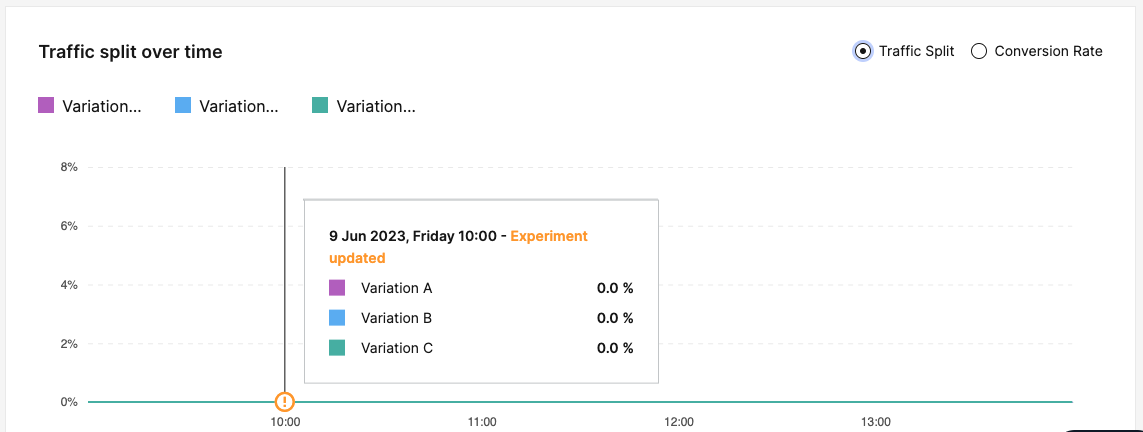Click the 13:00 x-axis label
Screen dimensions: 1143x432
coord(875,421)
